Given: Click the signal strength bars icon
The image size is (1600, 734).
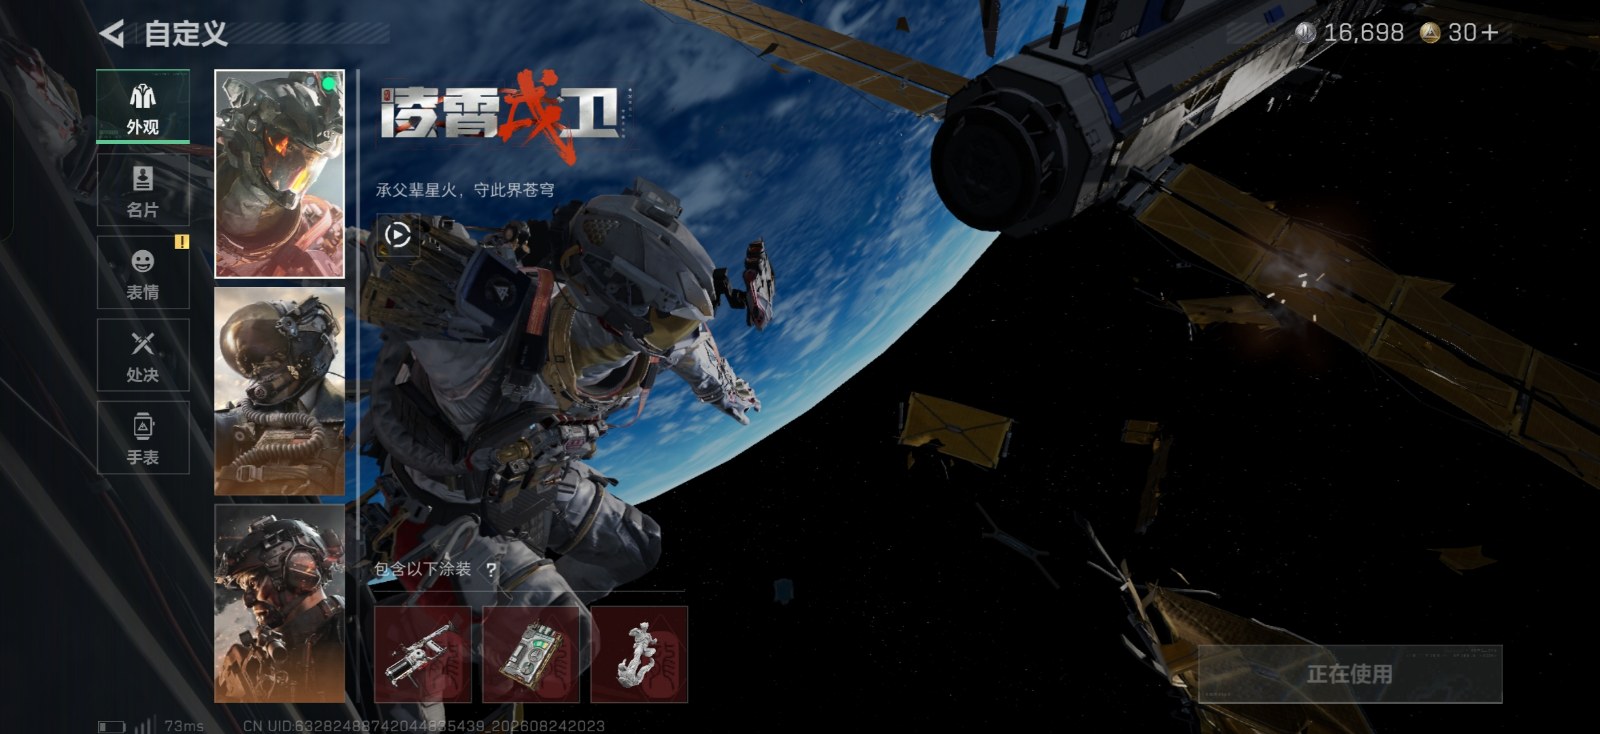Looking at the screenshot, I should coord(144,725).
